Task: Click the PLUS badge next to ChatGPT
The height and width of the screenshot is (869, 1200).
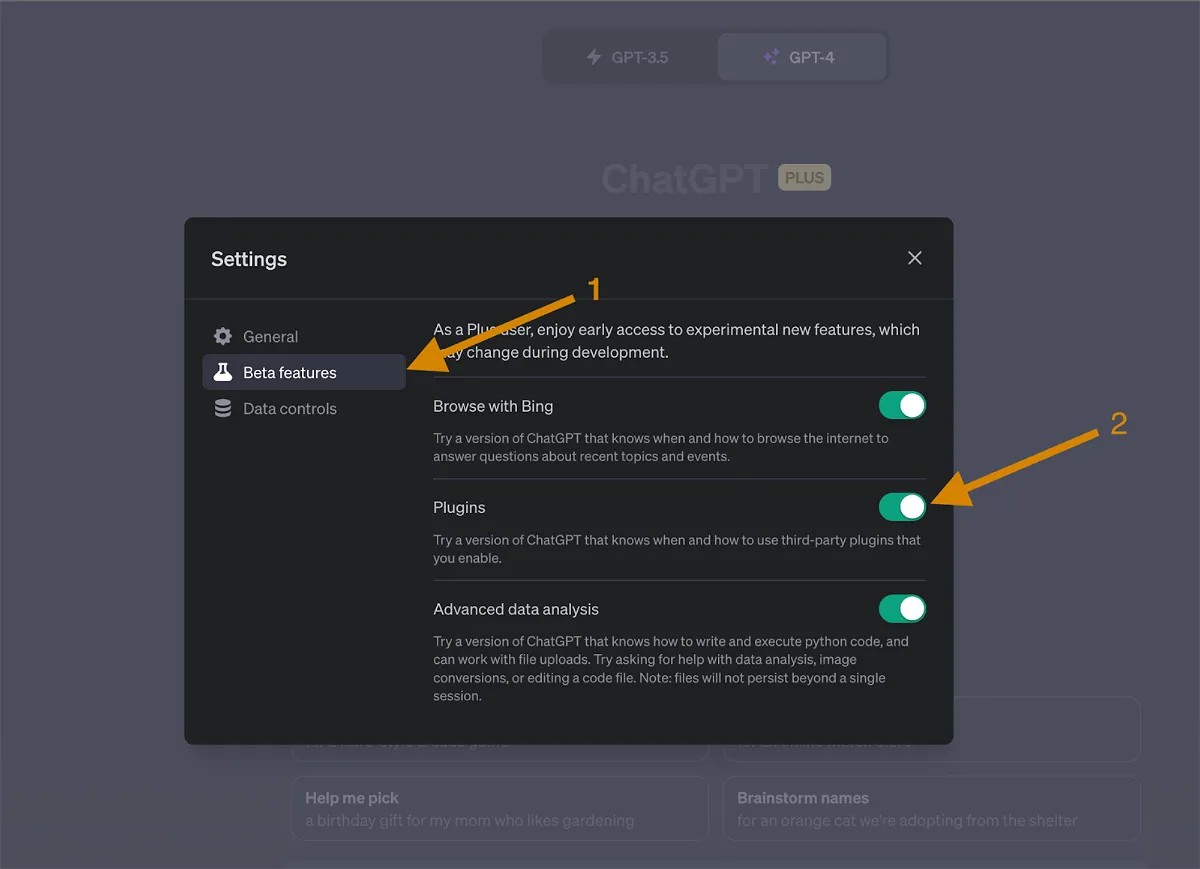Action: (x=805, y=178)
